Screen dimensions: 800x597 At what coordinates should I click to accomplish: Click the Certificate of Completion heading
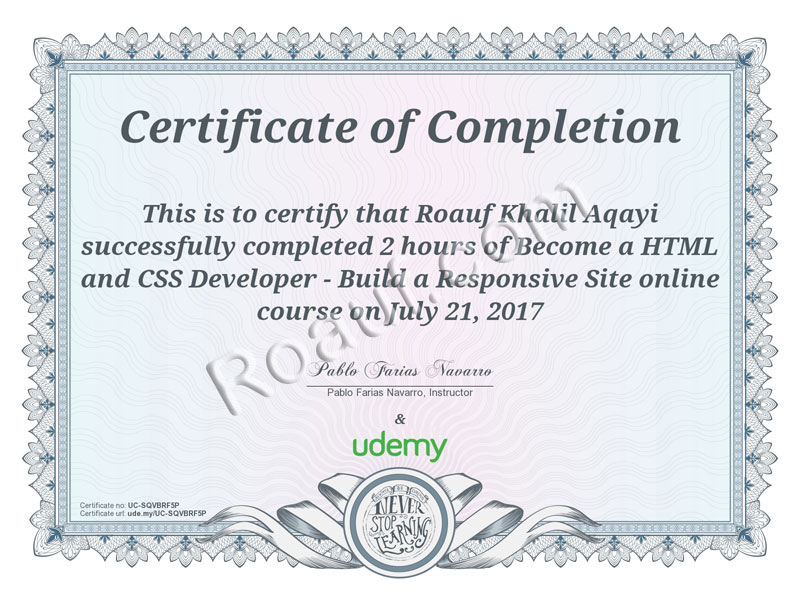[x=400, y=127]
